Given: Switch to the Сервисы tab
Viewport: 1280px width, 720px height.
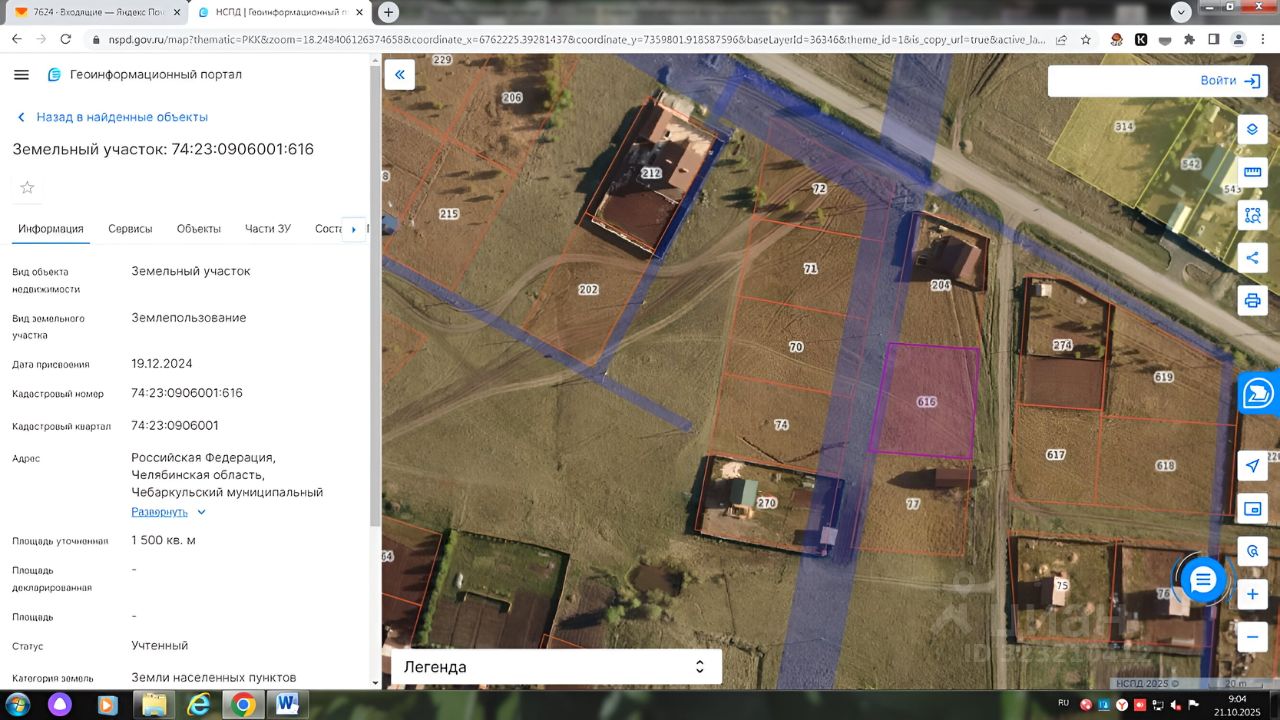Looking at the screenshot, I should pyautogui.click(x=130, y=229).
